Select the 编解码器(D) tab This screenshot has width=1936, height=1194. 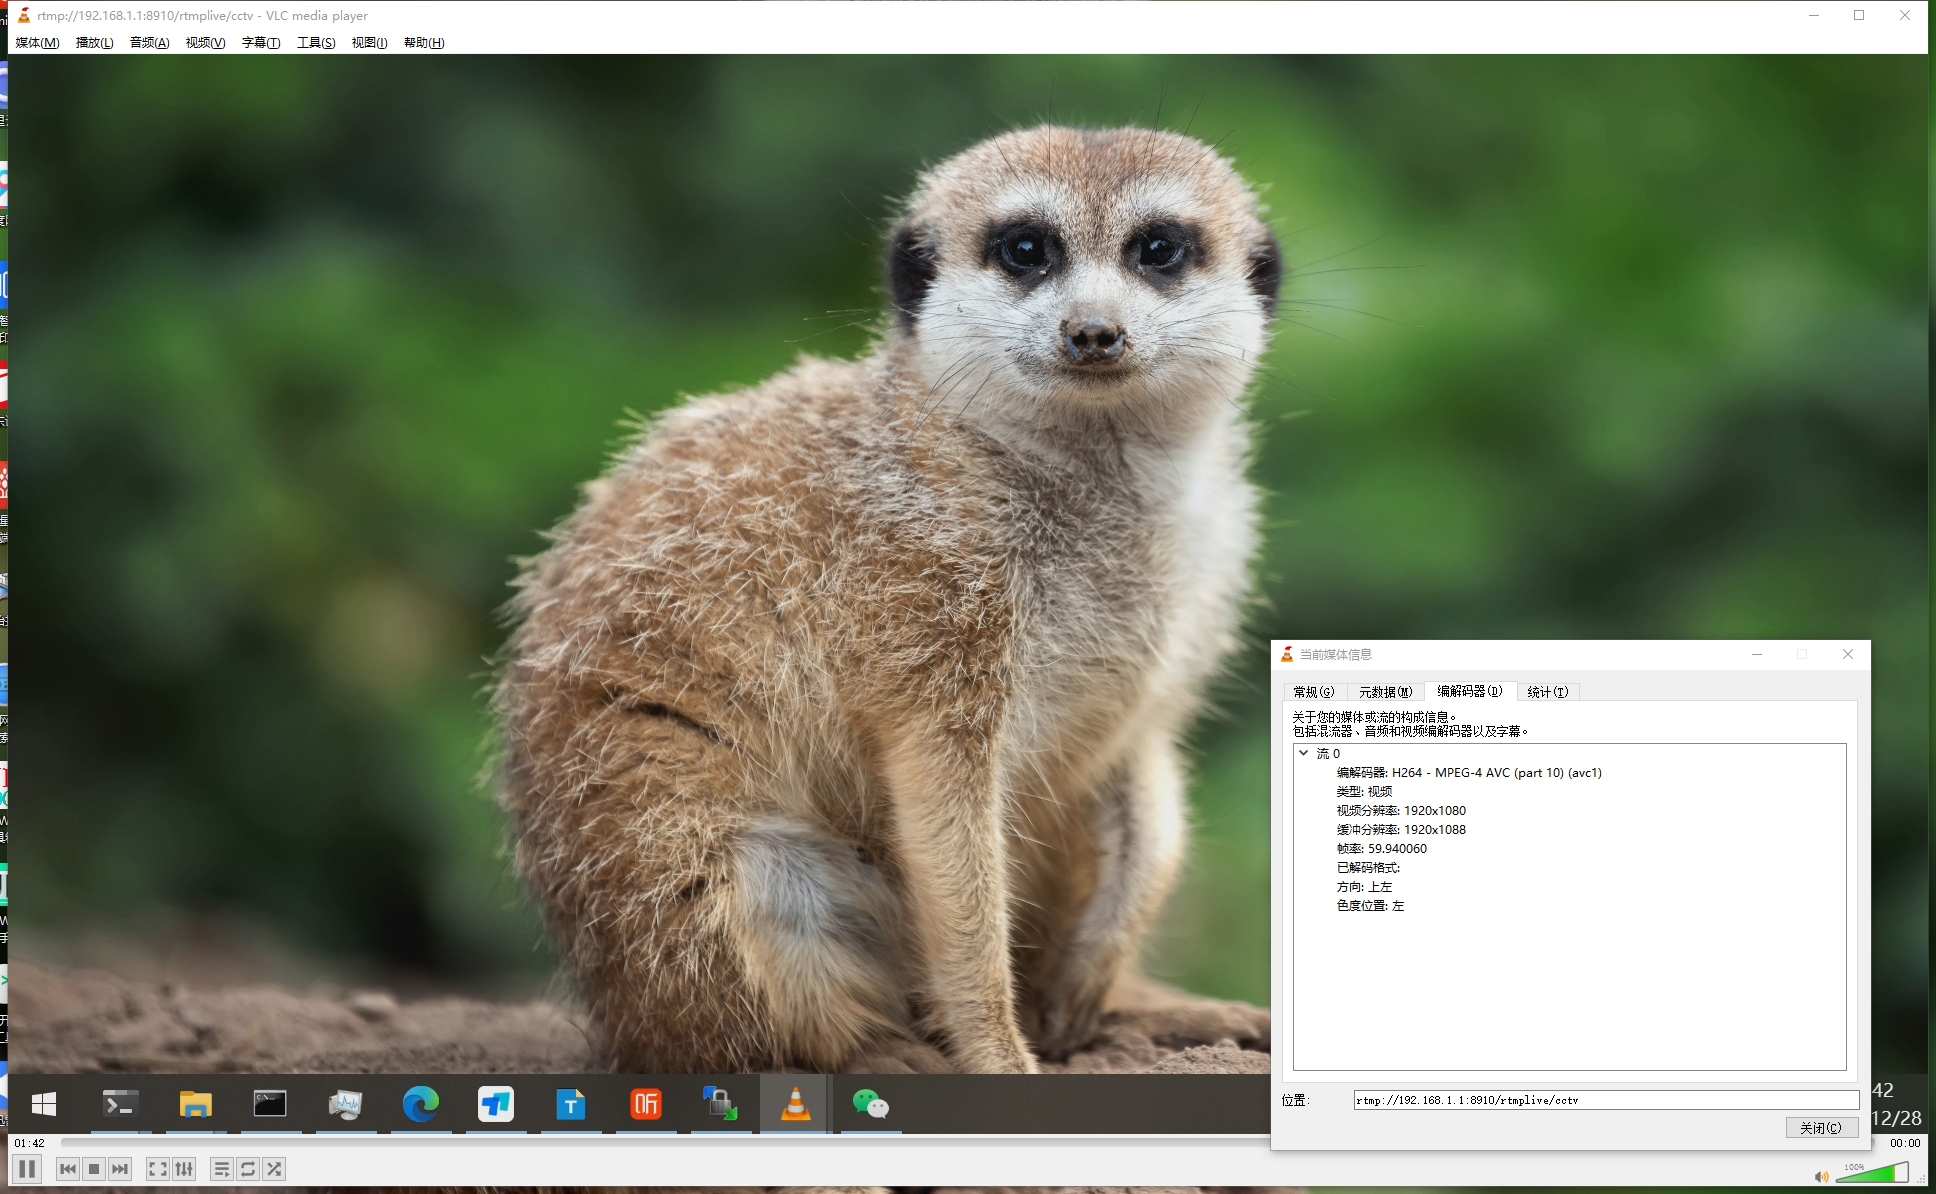click(1470, 691)
